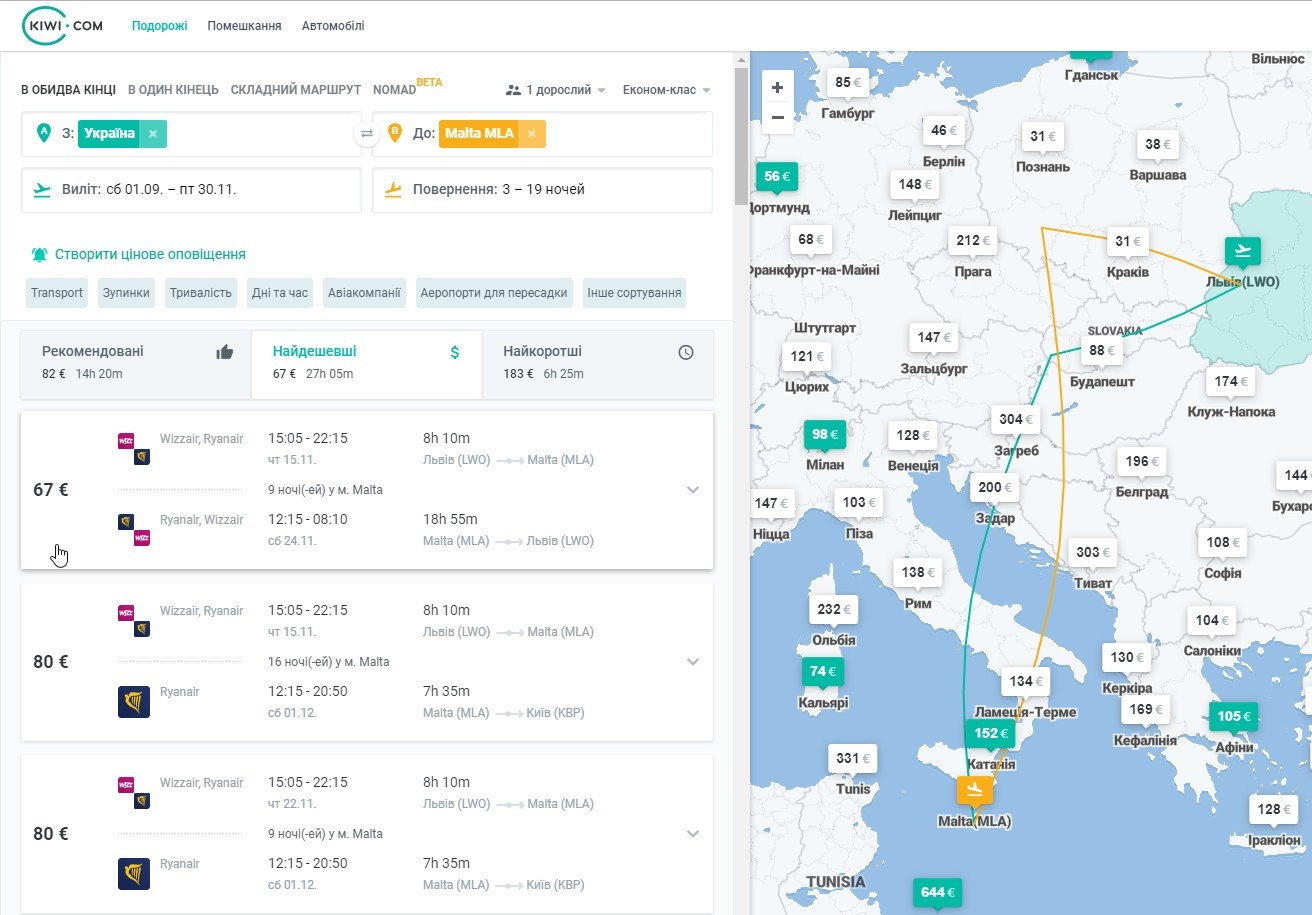Click the 88 € Будапешт price marker
This screenshot has height=915, width=1312.
1103,351
